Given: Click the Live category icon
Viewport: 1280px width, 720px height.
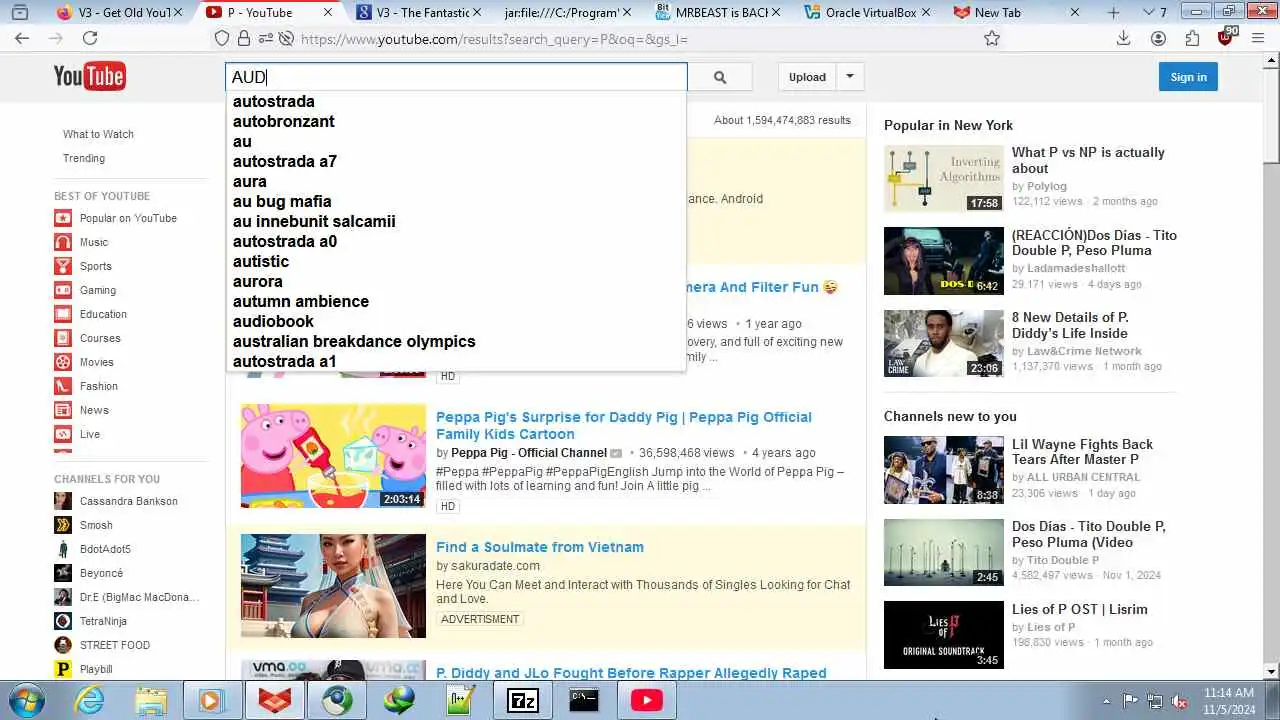Looking at the screenshot, I should pos(63,434).
